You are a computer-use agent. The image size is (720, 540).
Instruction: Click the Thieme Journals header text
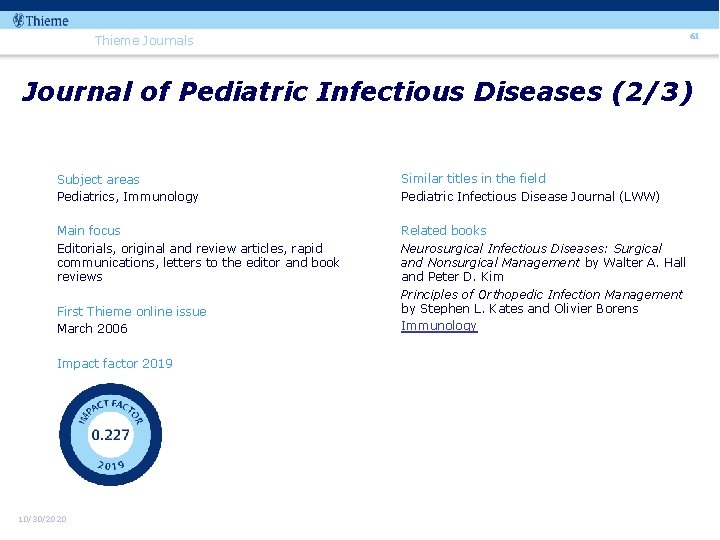point(144,40)
